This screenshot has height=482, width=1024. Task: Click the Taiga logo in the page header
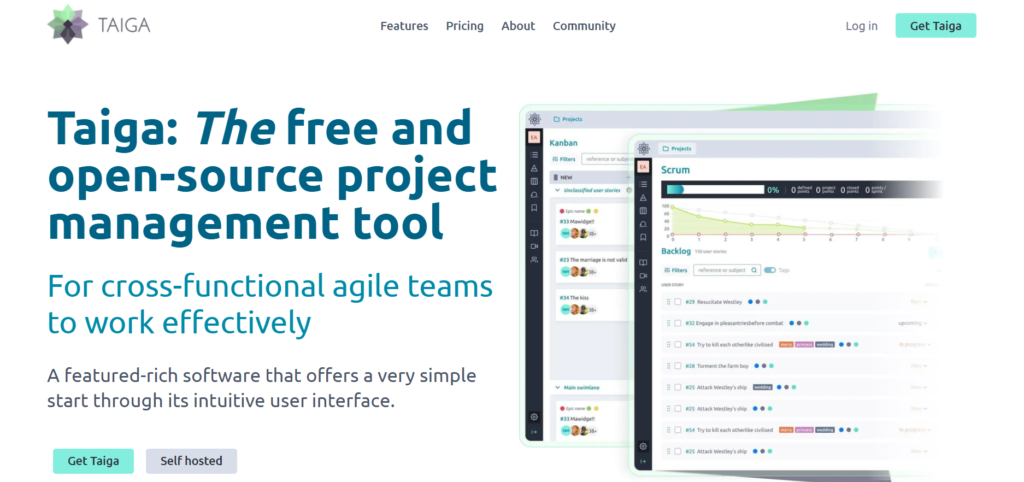click(x=99, y=25)
